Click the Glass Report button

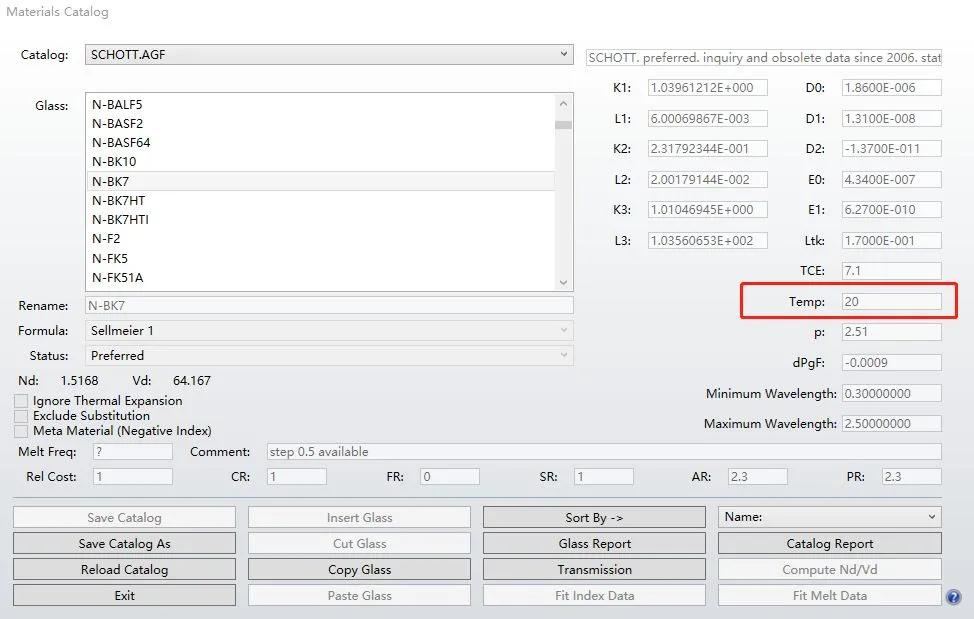tap(595, 544)
